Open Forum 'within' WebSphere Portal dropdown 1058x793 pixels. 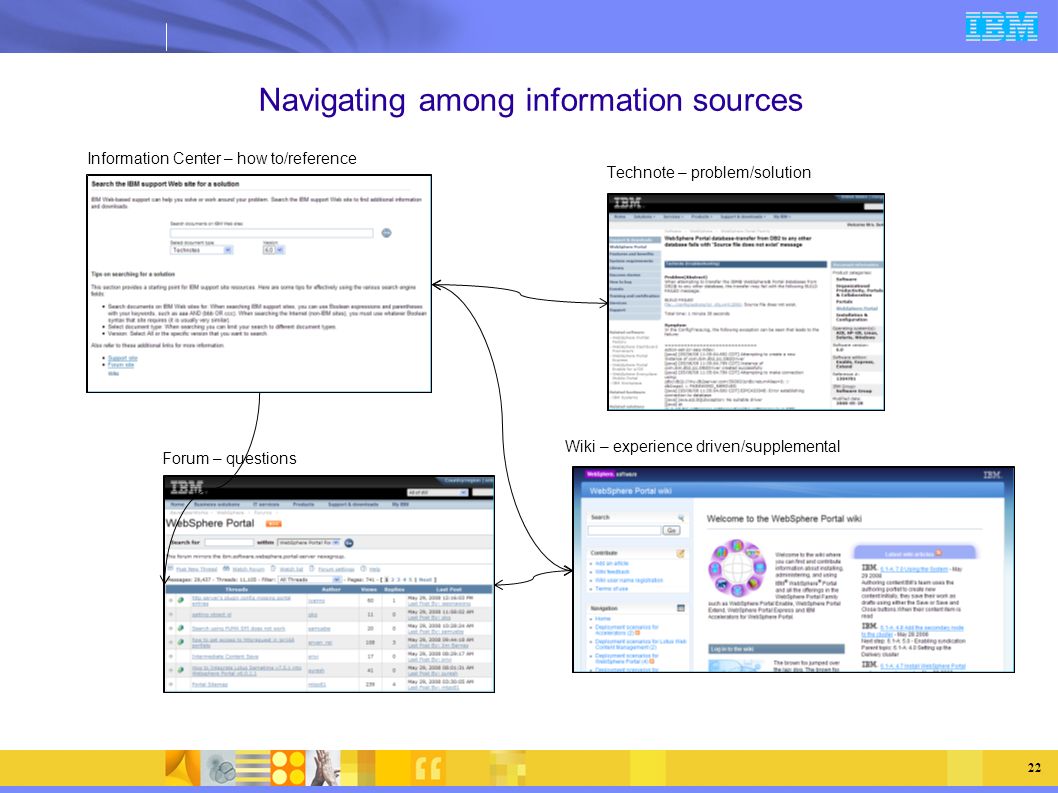pos(309,543)
